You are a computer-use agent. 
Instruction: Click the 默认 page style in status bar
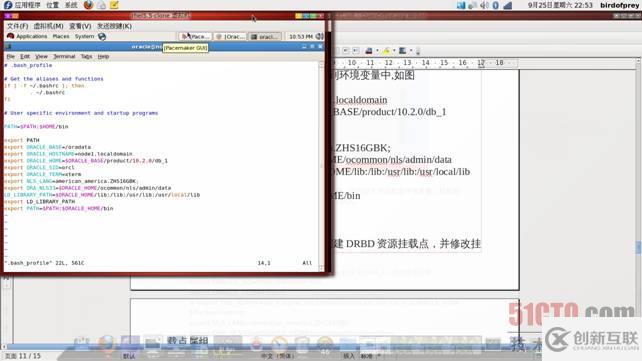pos(129,356)
